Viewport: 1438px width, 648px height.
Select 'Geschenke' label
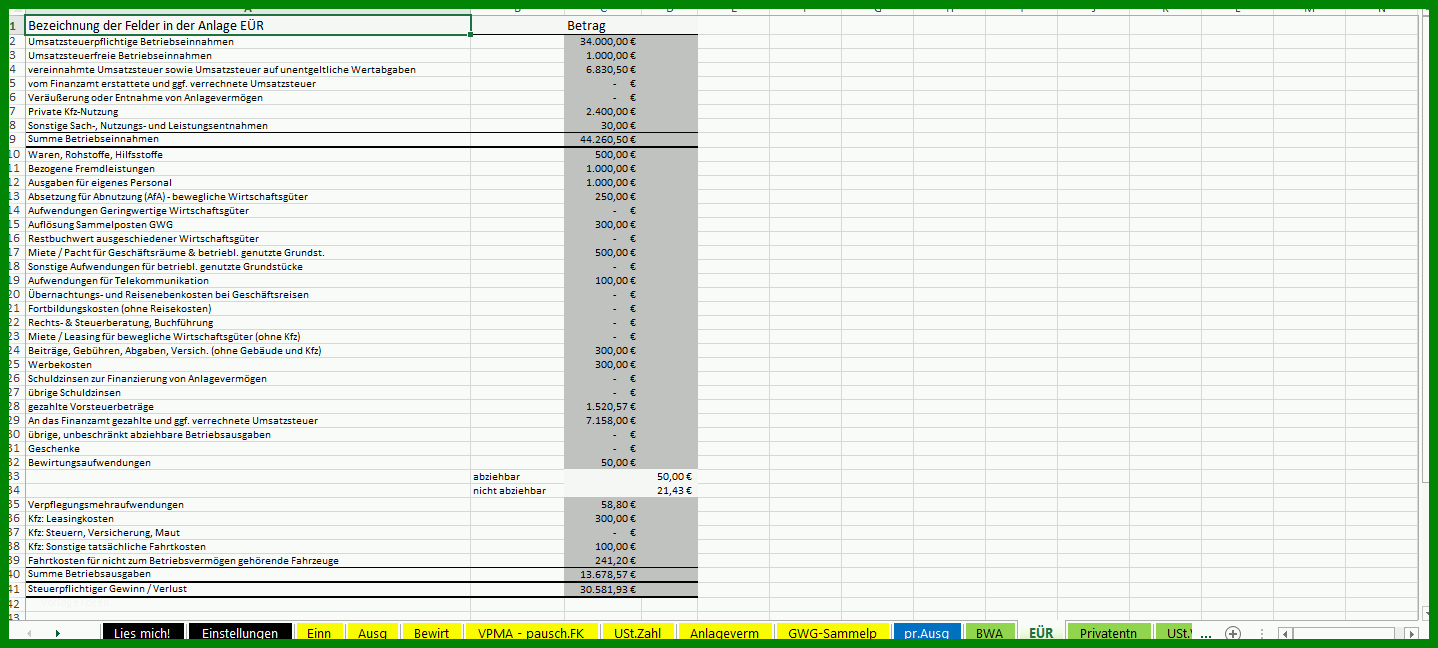[x=54, y=449]
